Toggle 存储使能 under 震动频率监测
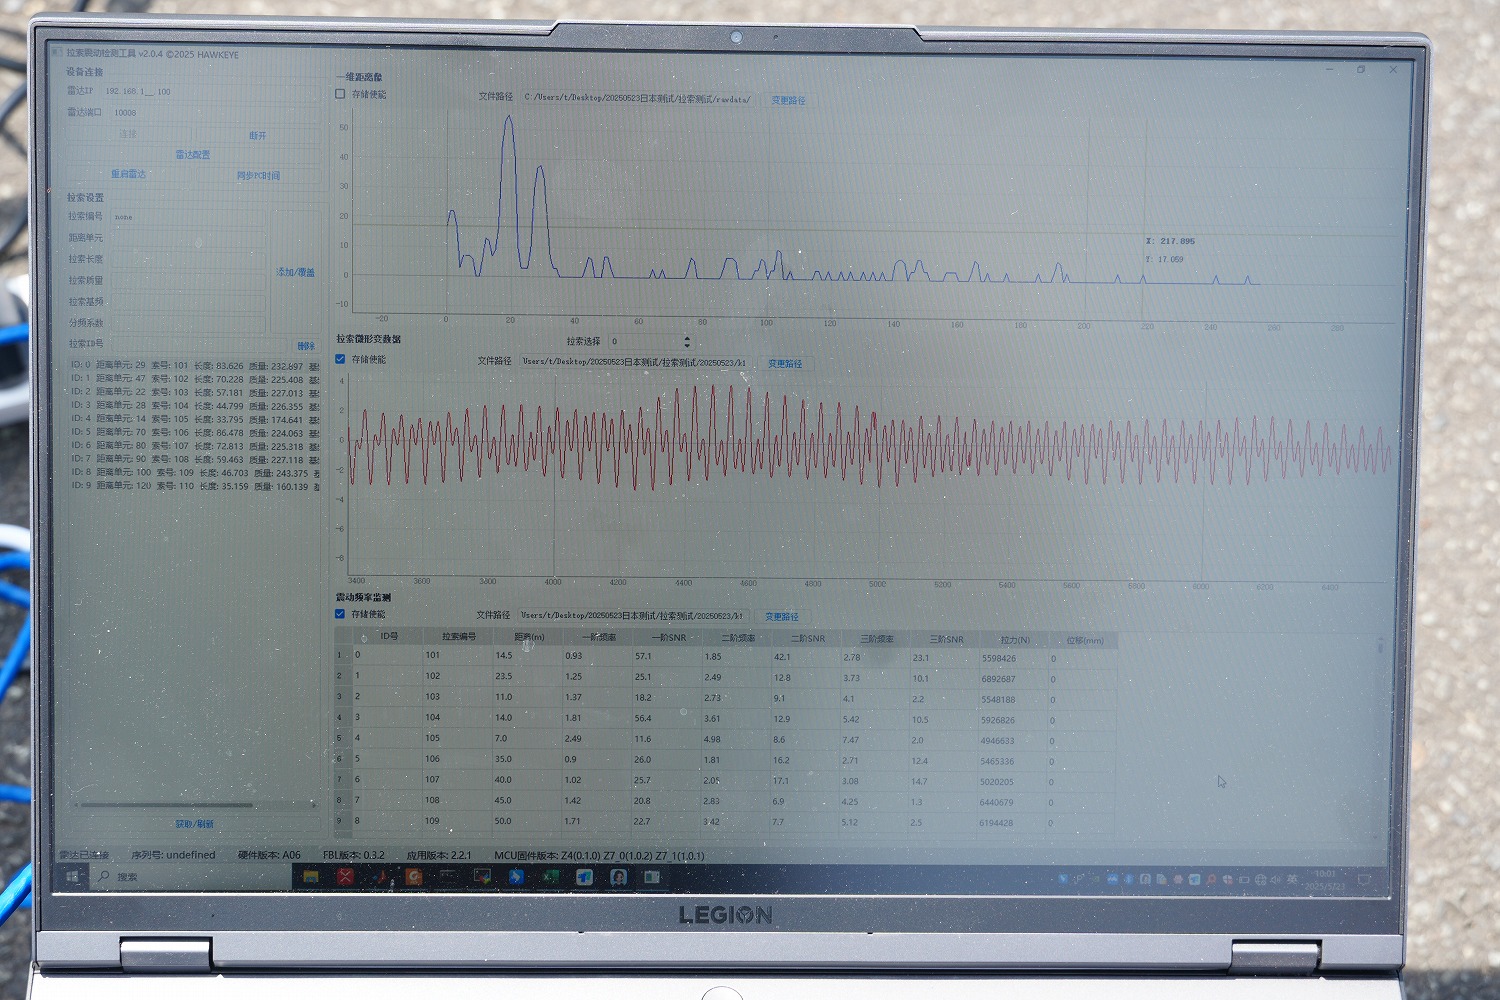This screenshot has height=1000, width=1500. click(340, 614)
